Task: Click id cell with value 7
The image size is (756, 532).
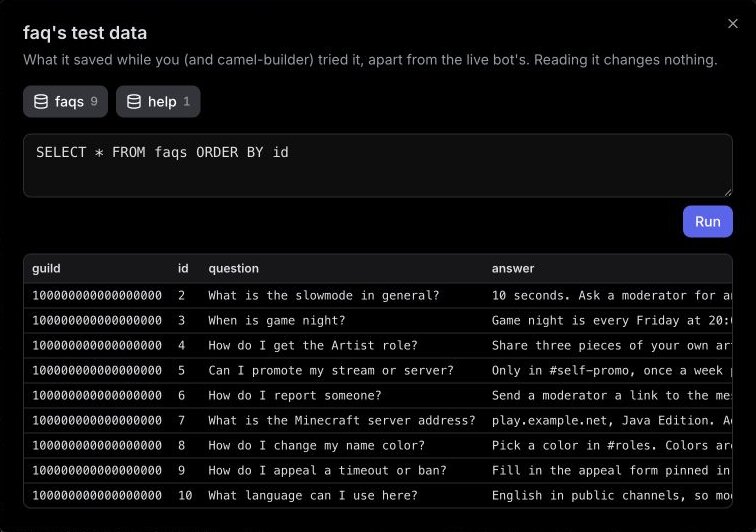Action: (181, 421)
